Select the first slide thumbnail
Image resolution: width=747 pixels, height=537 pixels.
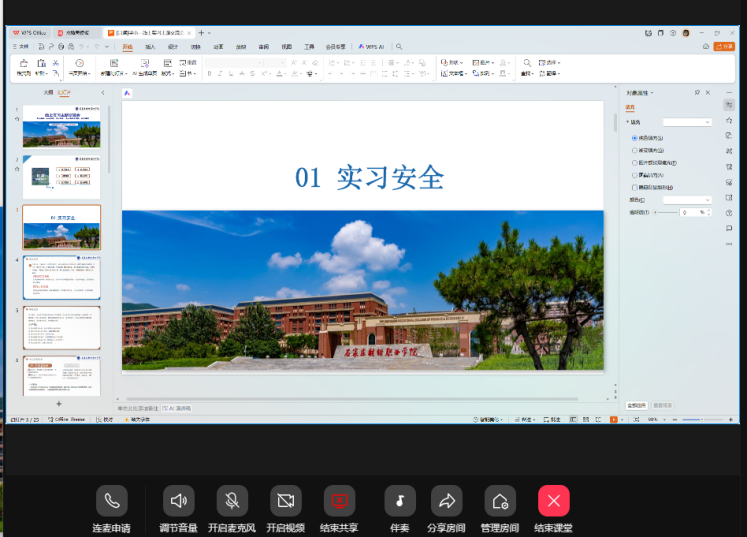(62, 127)
